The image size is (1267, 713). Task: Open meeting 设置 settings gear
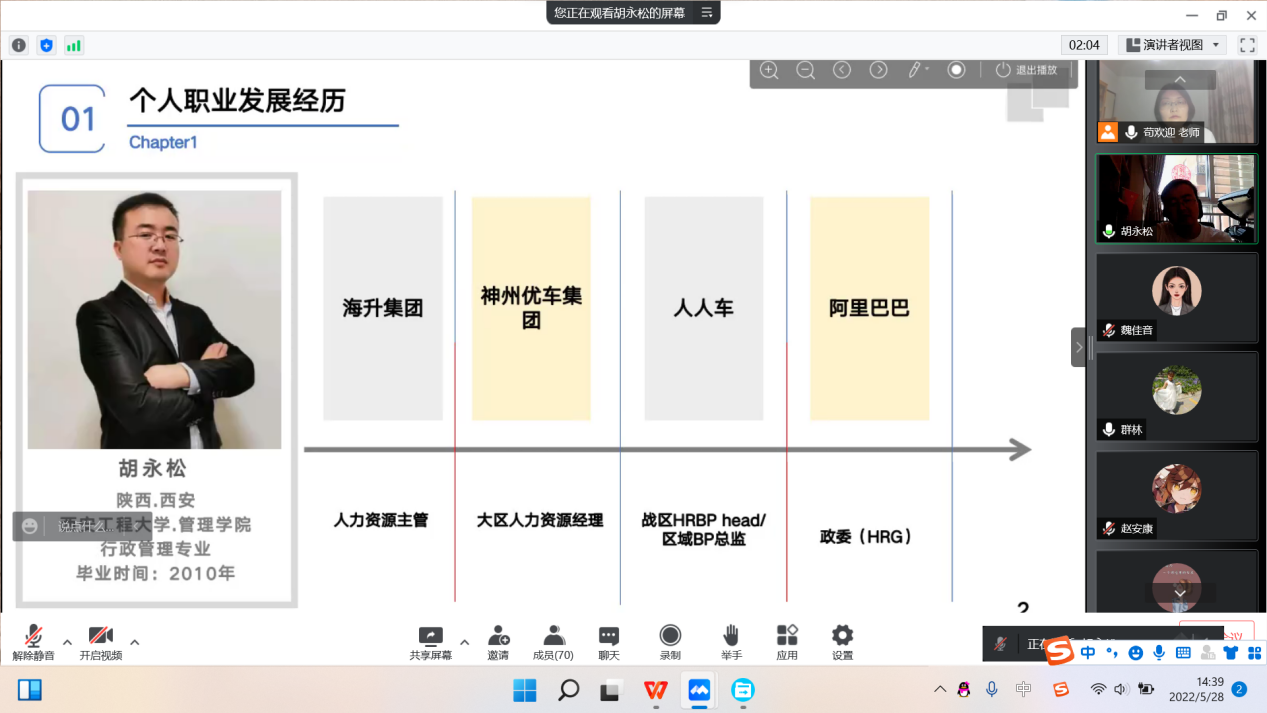[842, 637]
